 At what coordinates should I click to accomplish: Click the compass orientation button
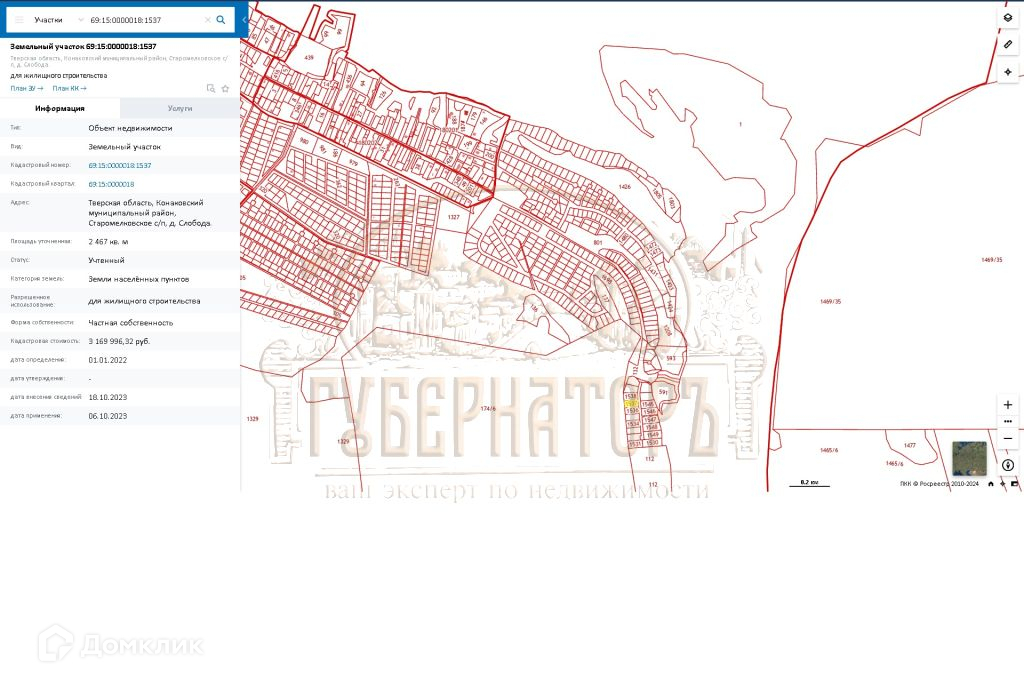click(x=1008, y=465)
